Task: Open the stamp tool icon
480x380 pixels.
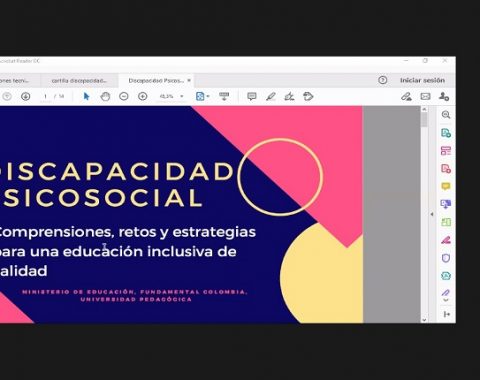Action: 308,97
